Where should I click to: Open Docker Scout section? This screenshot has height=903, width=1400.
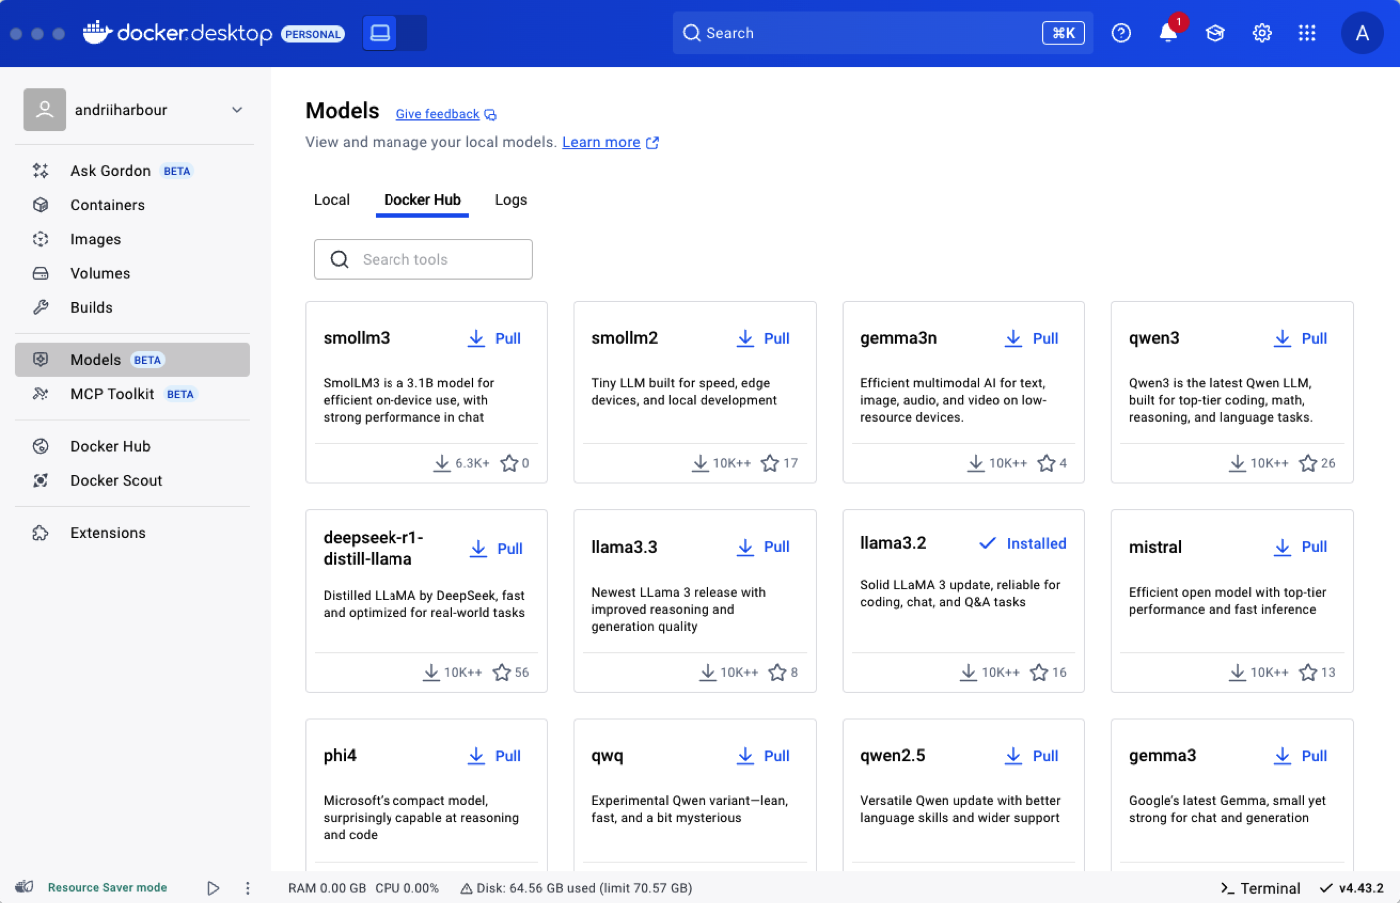click(132, 480)
